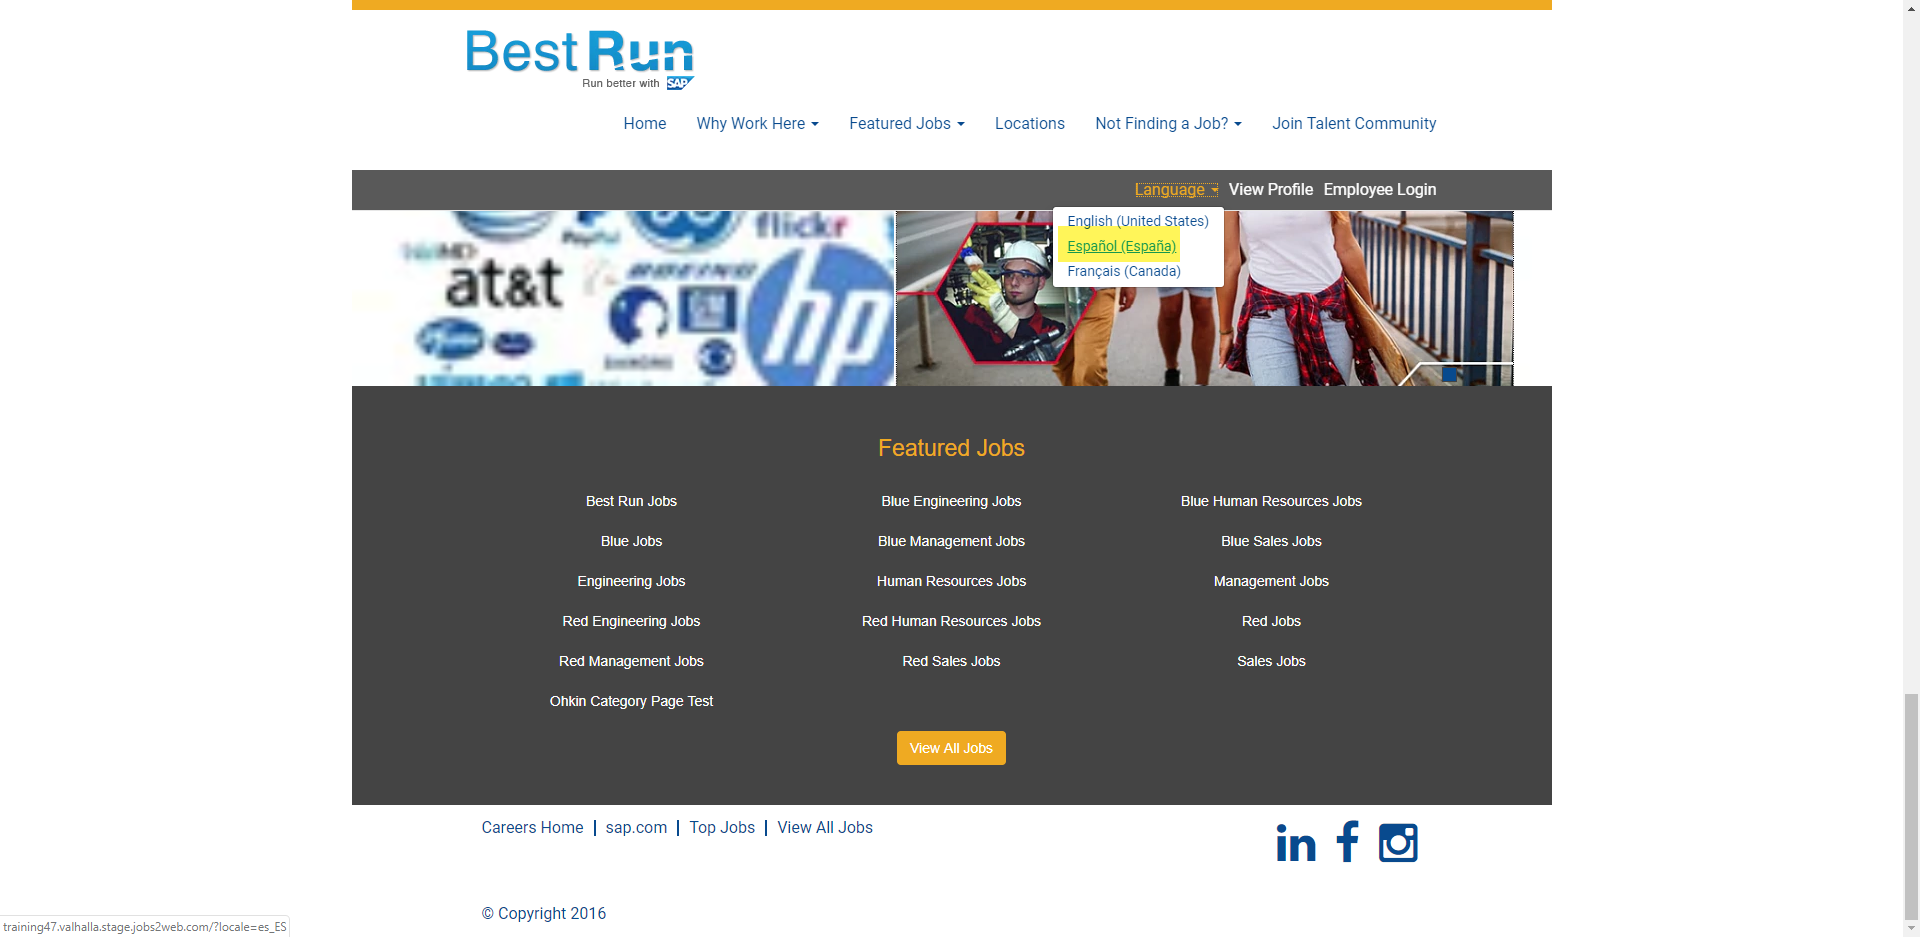The image size is (1920, 937).
Task: Expand the Featured Jobs nav dropdown
Action: click(x=907, y=124)
